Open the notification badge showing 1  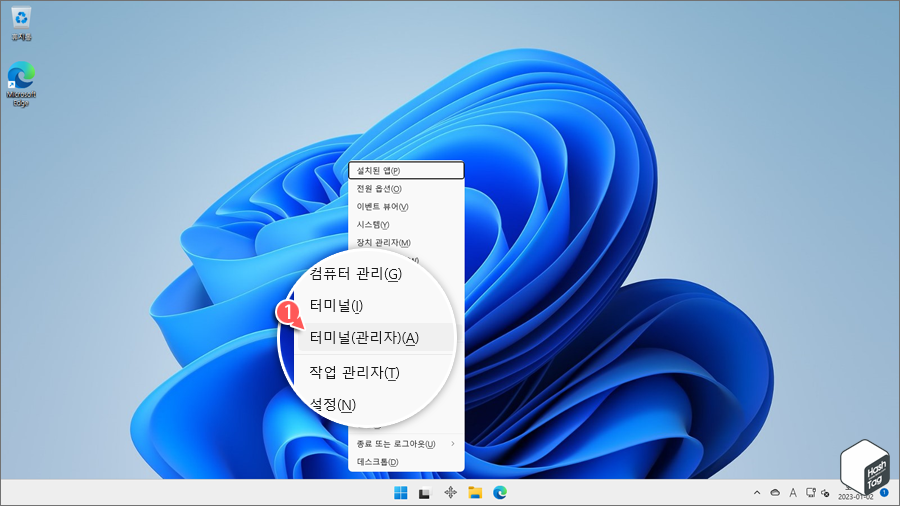pyautogui.click(x=884, y=493)
